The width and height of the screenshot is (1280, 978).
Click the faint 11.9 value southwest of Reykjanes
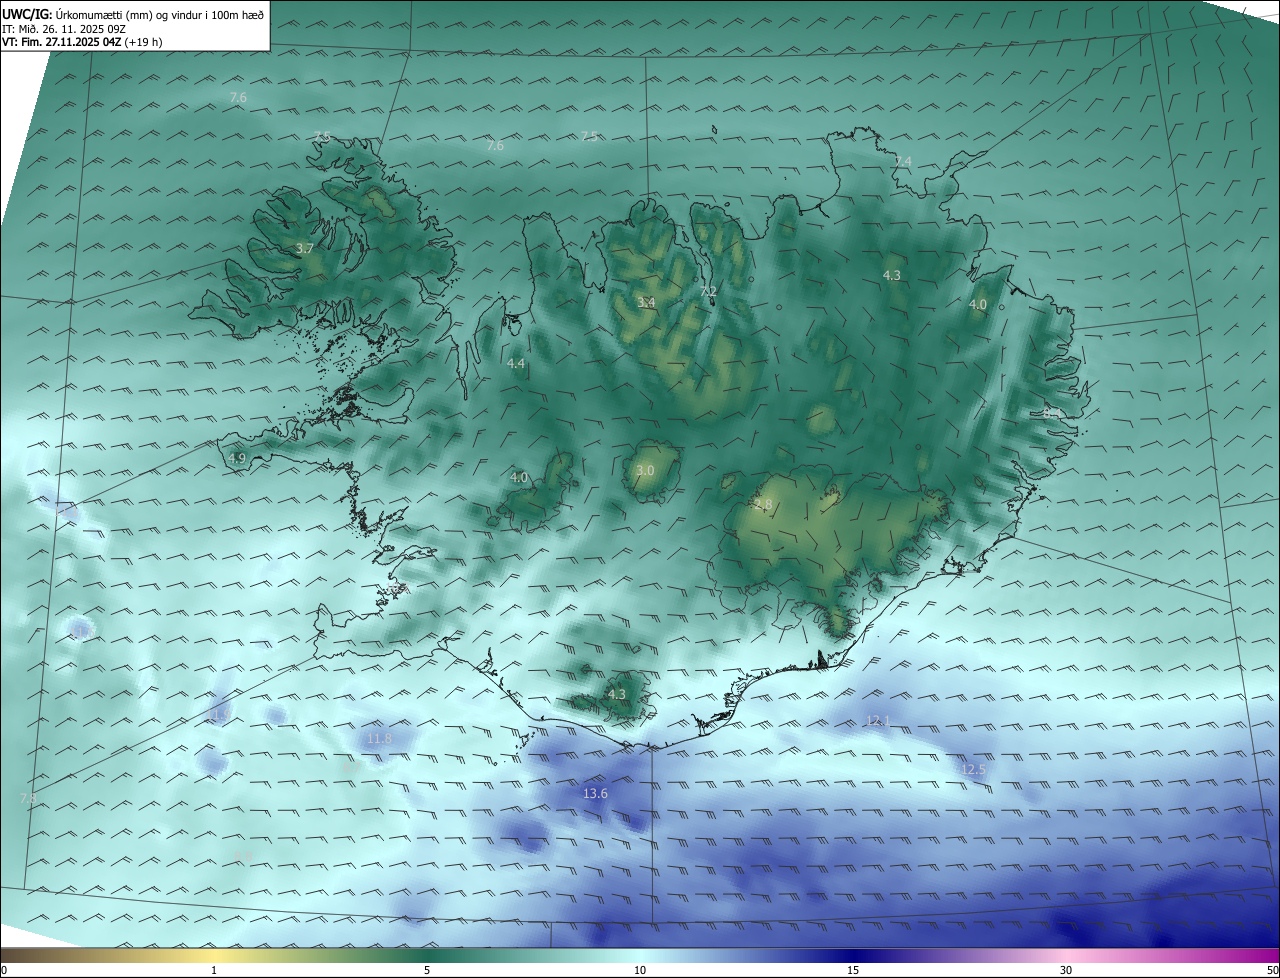point(219,715)
